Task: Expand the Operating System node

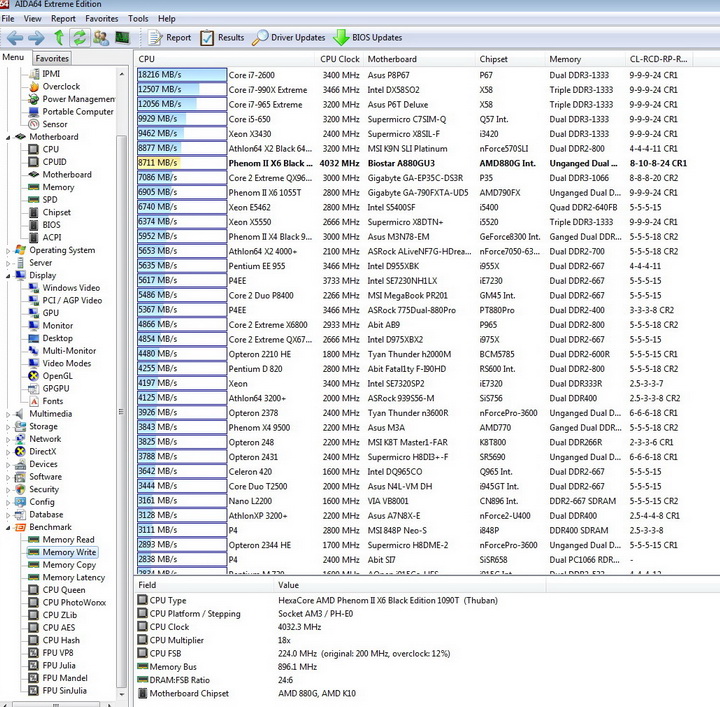Action: 8,251
